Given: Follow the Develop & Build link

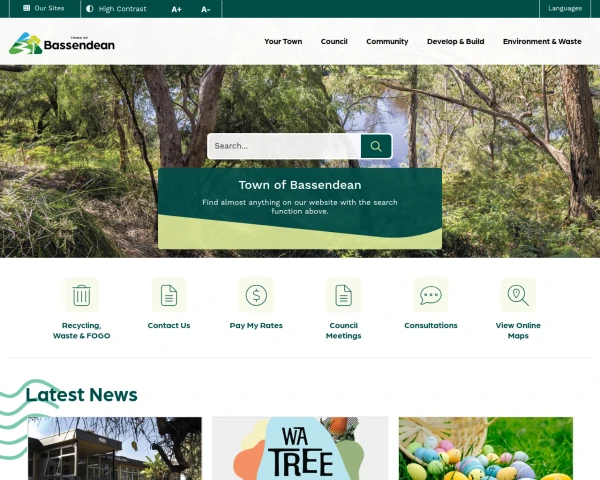Looking at the screenshot, I should (x=455, y=41).
